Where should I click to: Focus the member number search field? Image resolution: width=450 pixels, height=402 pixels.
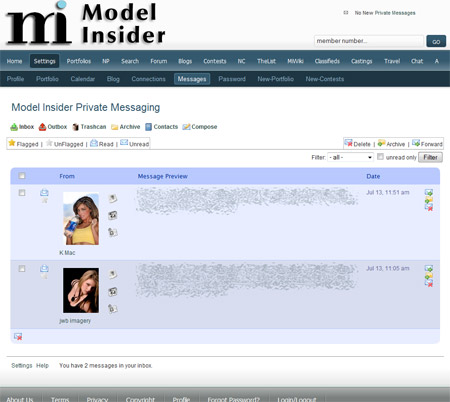[369, 41]
